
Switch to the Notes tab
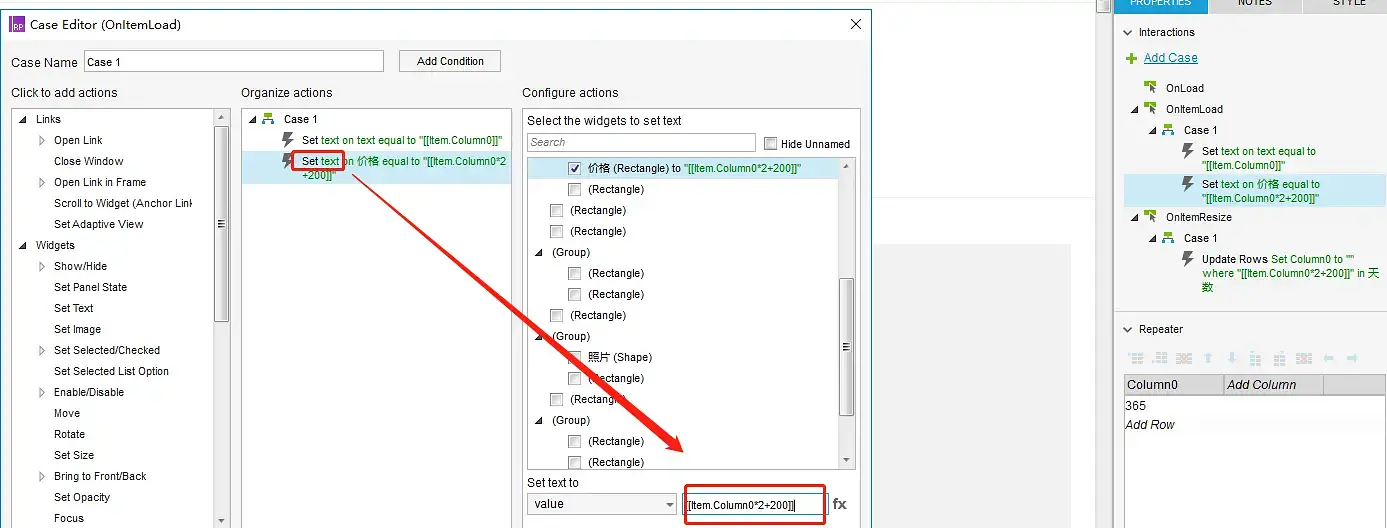click(x=1254, y=4)
